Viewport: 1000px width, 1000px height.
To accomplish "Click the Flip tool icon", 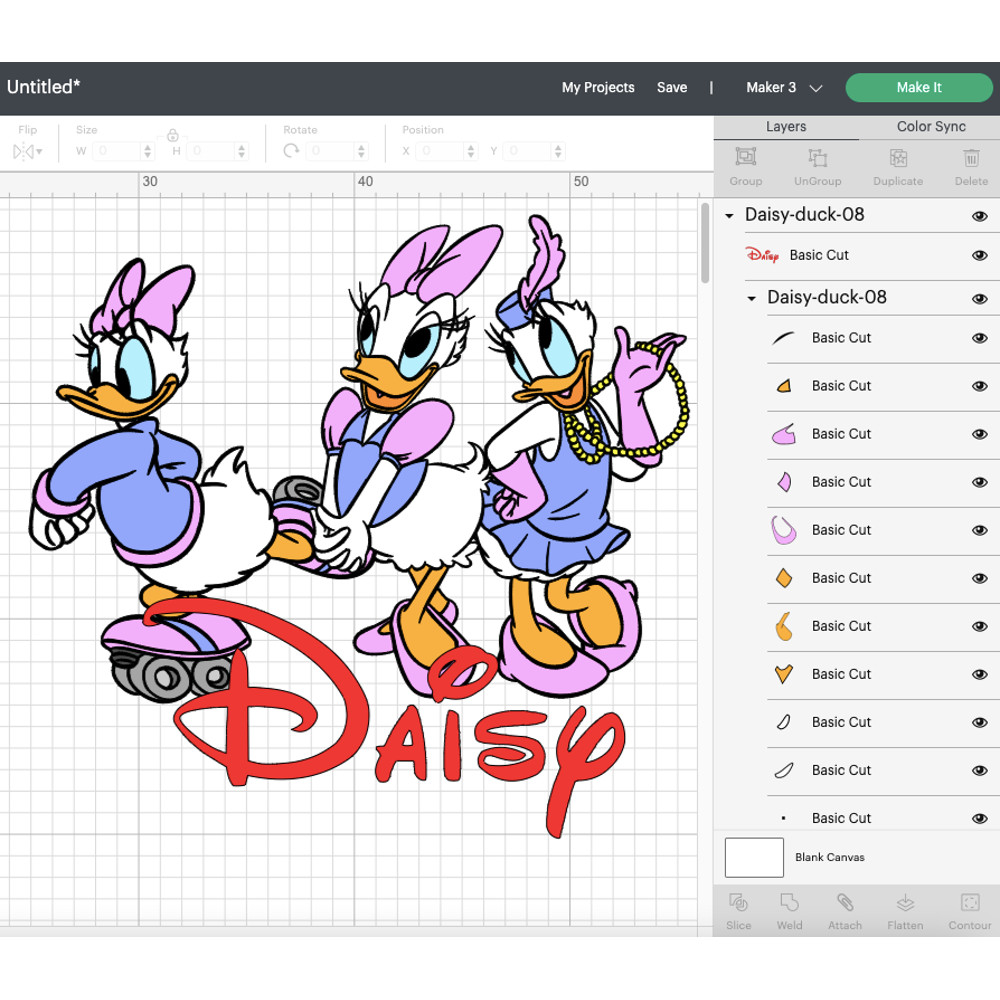I will tap(25, 151).
